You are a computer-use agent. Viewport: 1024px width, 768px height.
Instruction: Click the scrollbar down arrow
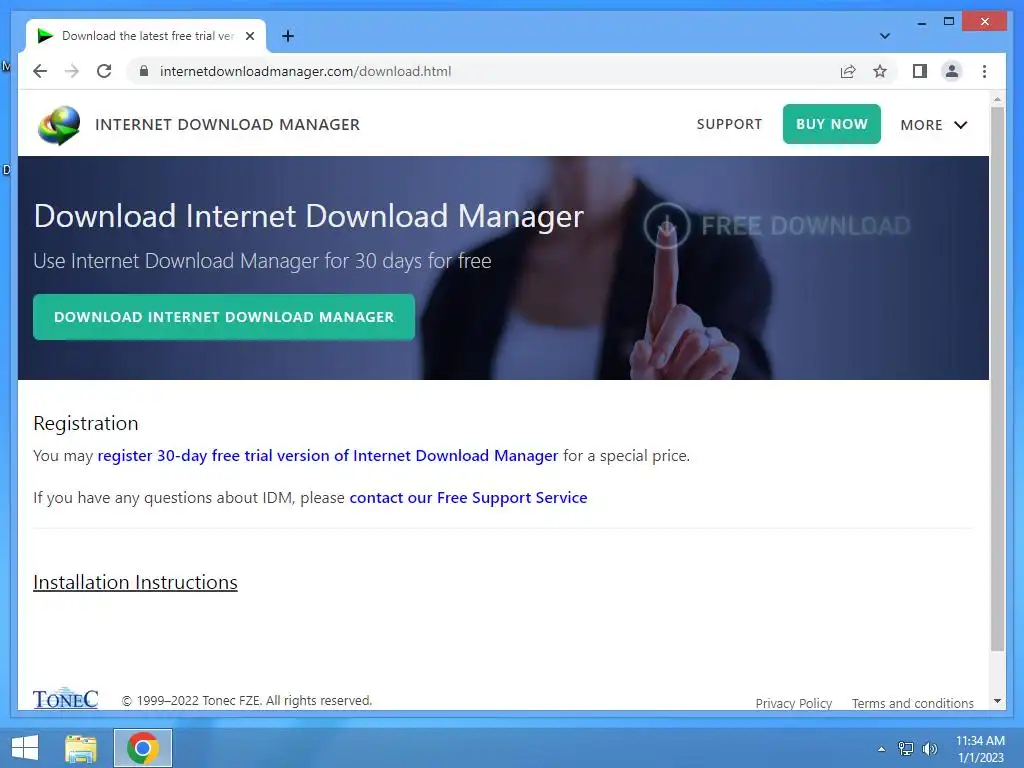pos(997,701)
